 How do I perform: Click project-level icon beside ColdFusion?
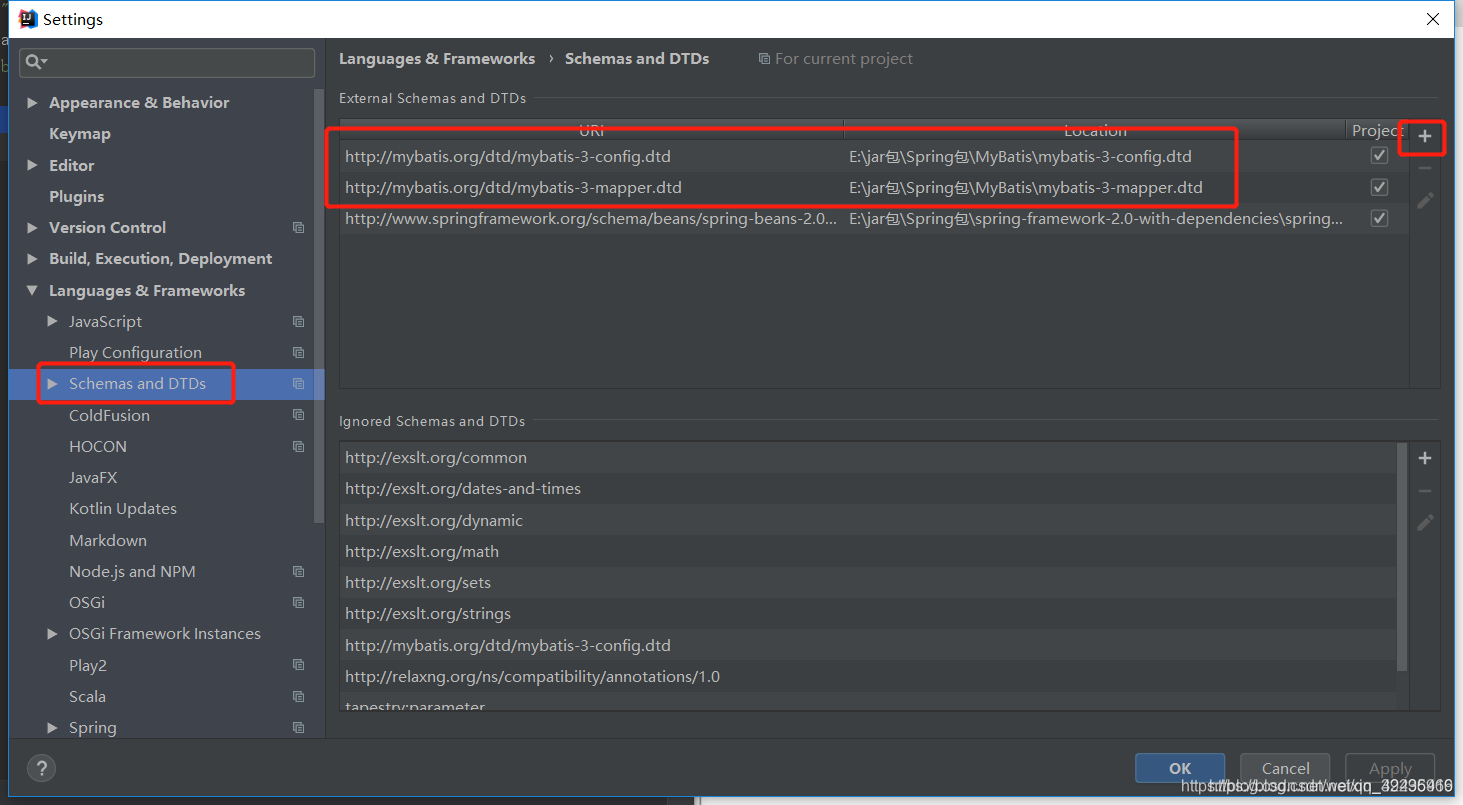pyautogui.click(x=298, y=415)
